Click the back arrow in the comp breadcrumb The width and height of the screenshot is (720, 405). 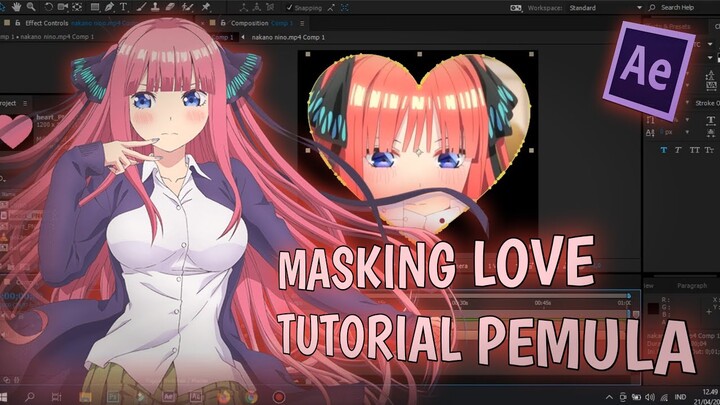coord(243,37)
